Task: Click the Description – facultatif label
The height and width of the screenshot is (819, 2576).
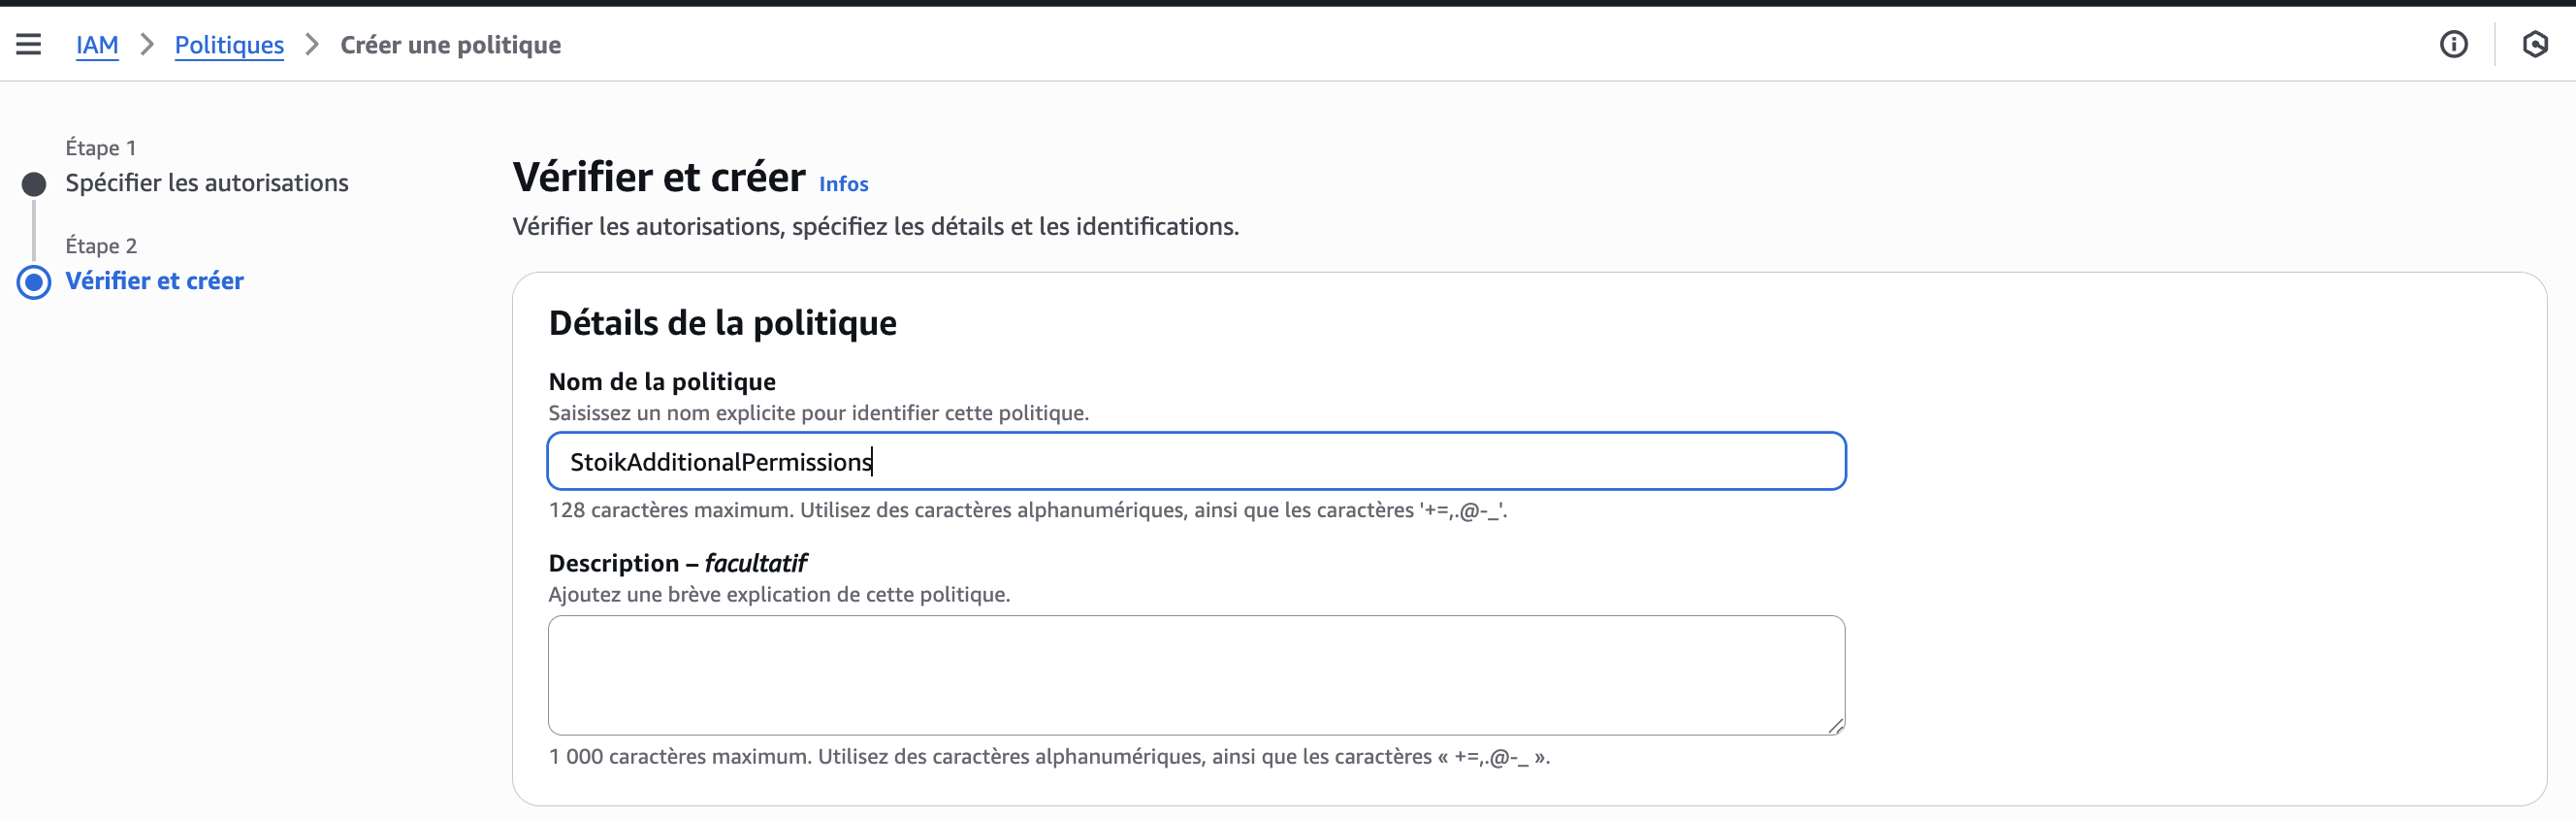Action: click(x=677, y=563)
